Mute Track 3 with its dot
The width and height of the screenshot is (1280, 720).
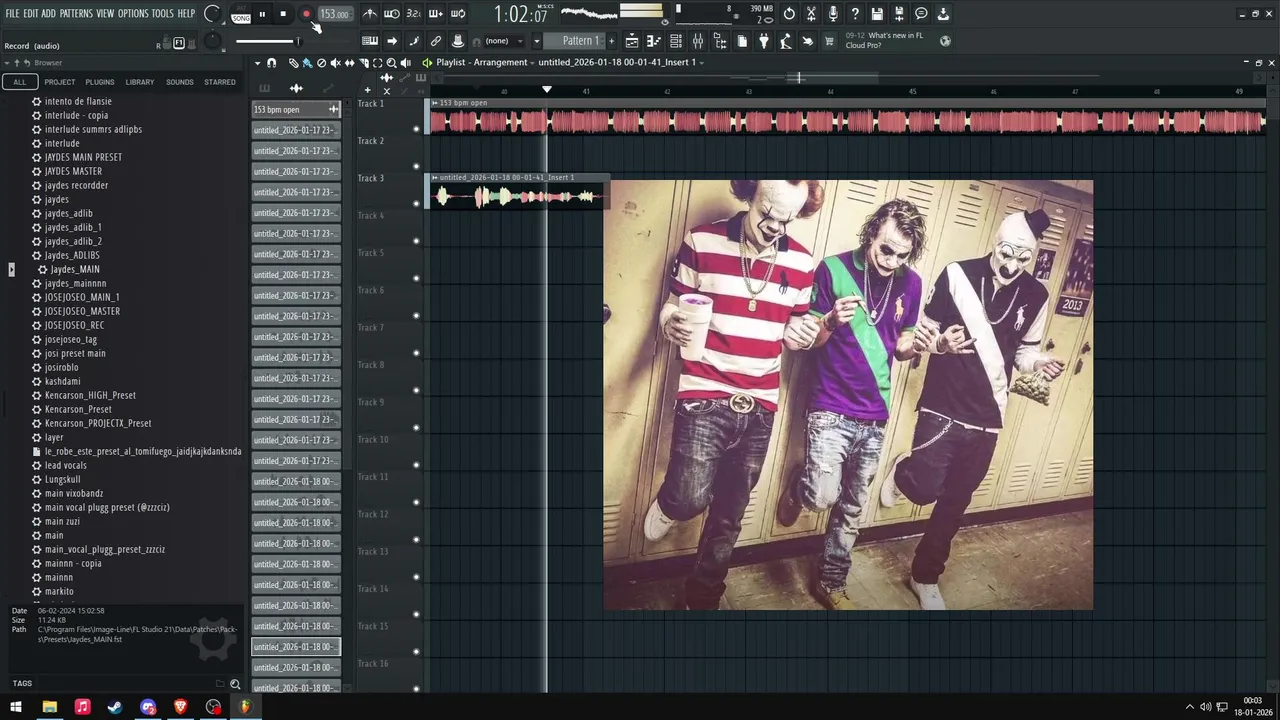416,204
